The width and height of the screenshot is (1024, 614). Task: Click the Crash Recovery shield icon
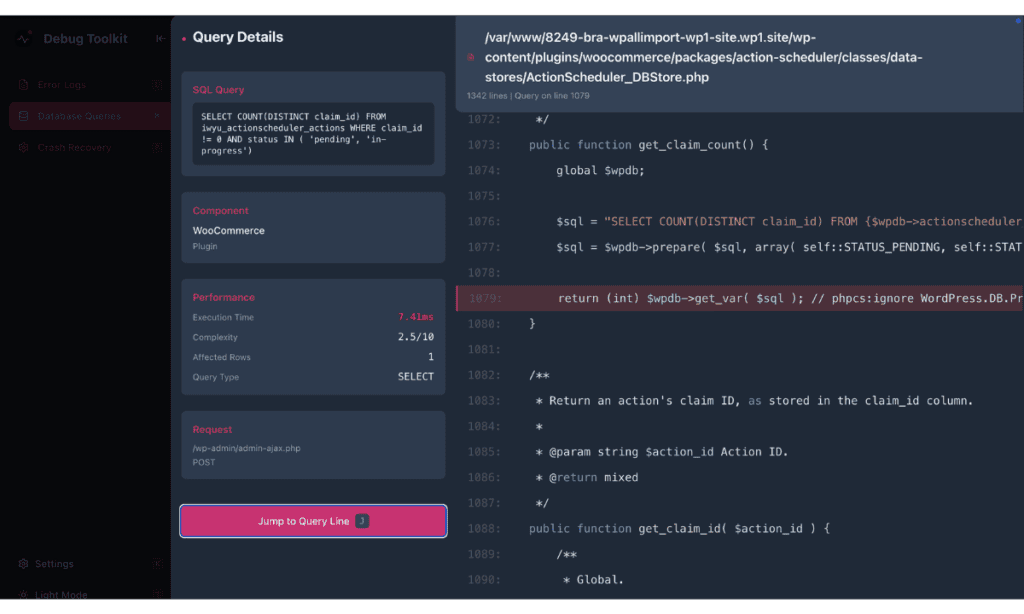pos(24,148)
